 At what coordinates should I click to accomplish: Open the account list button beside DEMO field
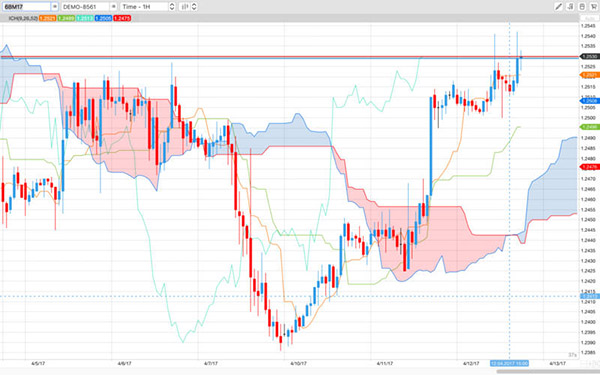point(114,7)
